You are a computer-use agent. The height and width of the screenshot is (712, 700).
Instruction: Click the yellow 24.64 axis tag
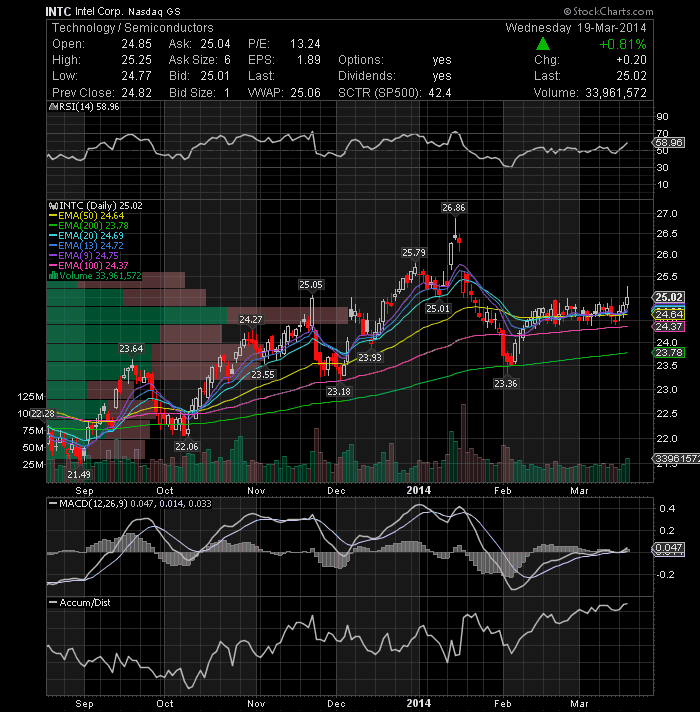[x=669, y=314]
